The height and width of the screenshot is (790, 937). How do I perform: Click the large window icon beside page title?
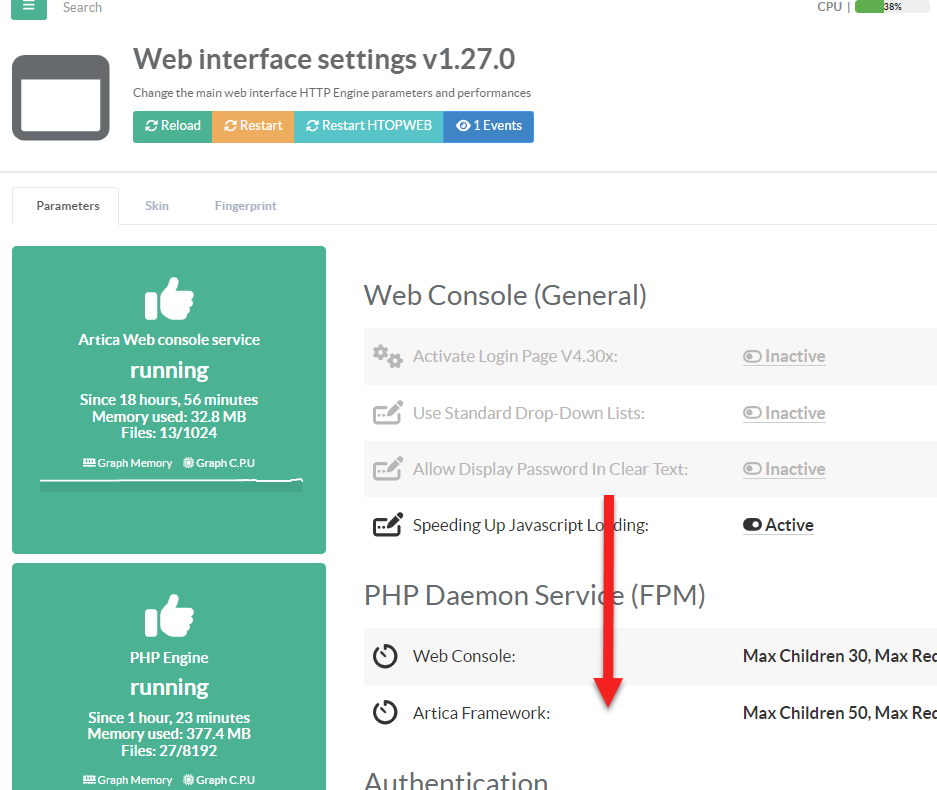61,98
